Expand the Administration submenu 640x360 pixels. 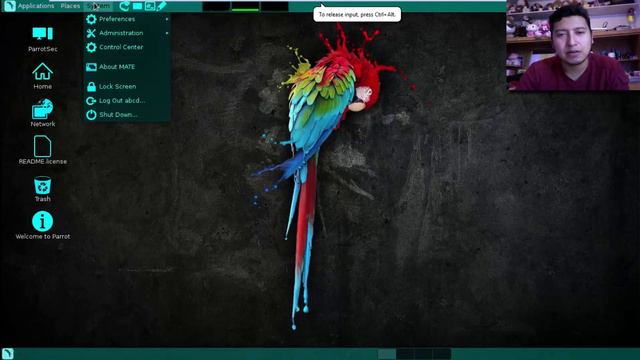(127, 33)
